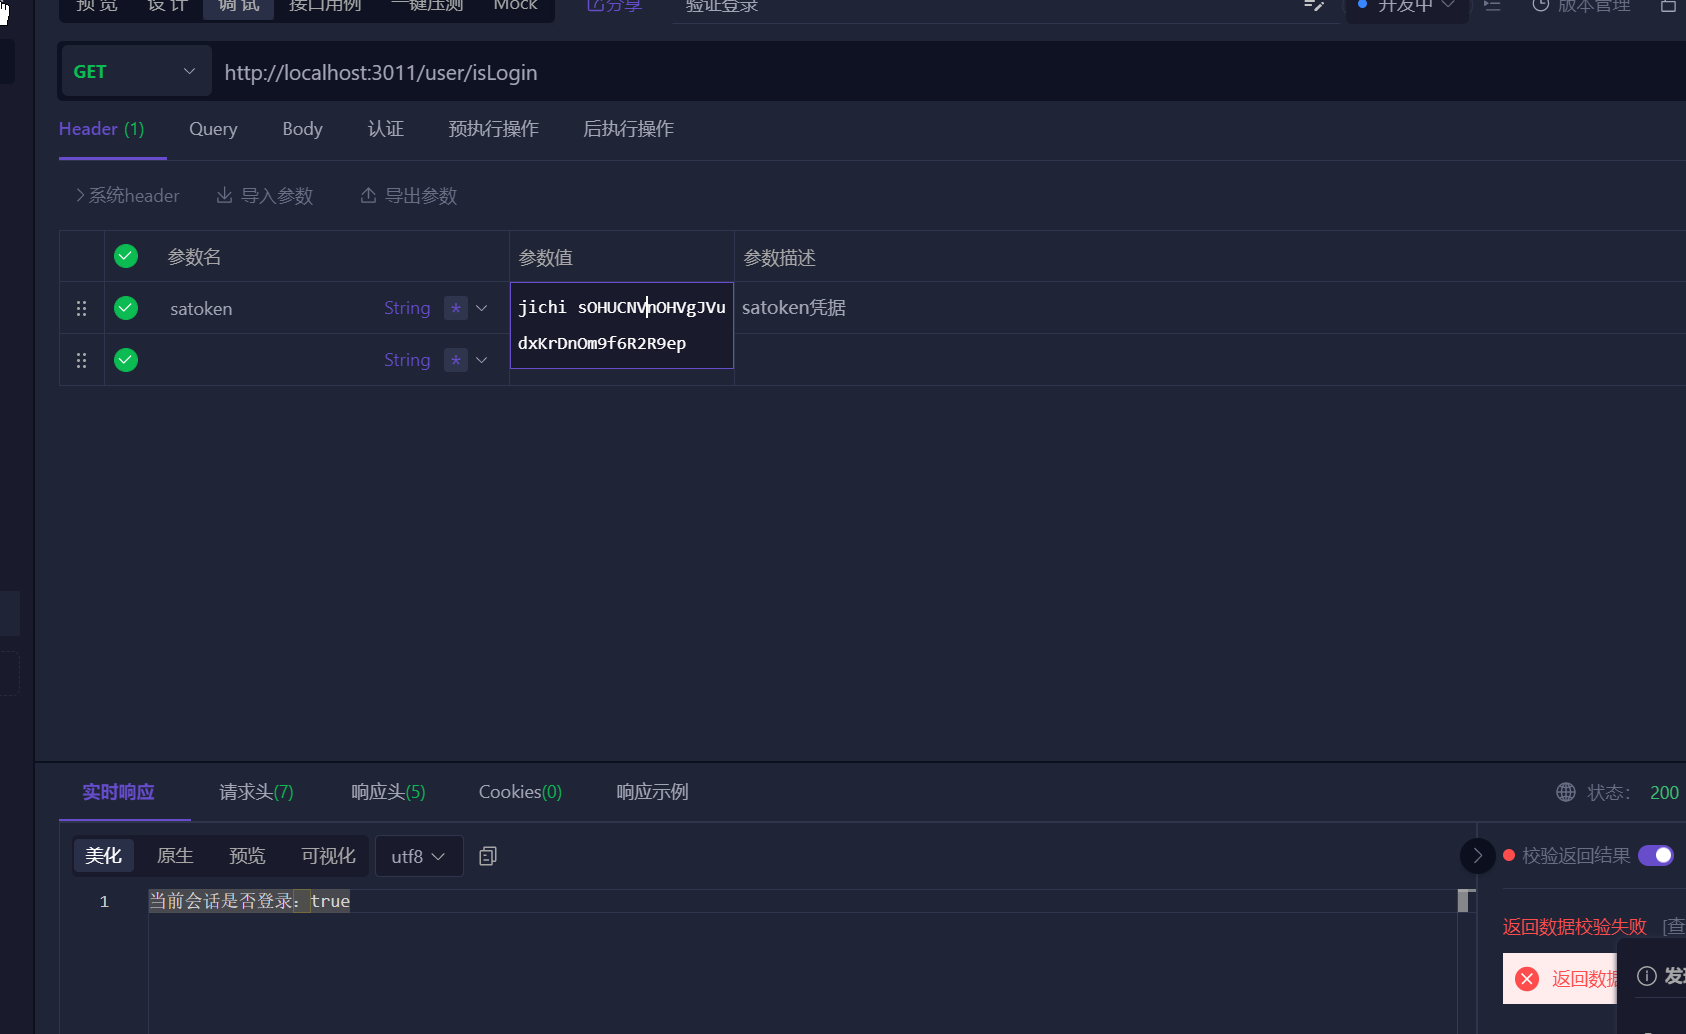
Task: Switch to the 调试 top tab
Action: [x=239, y=7]
